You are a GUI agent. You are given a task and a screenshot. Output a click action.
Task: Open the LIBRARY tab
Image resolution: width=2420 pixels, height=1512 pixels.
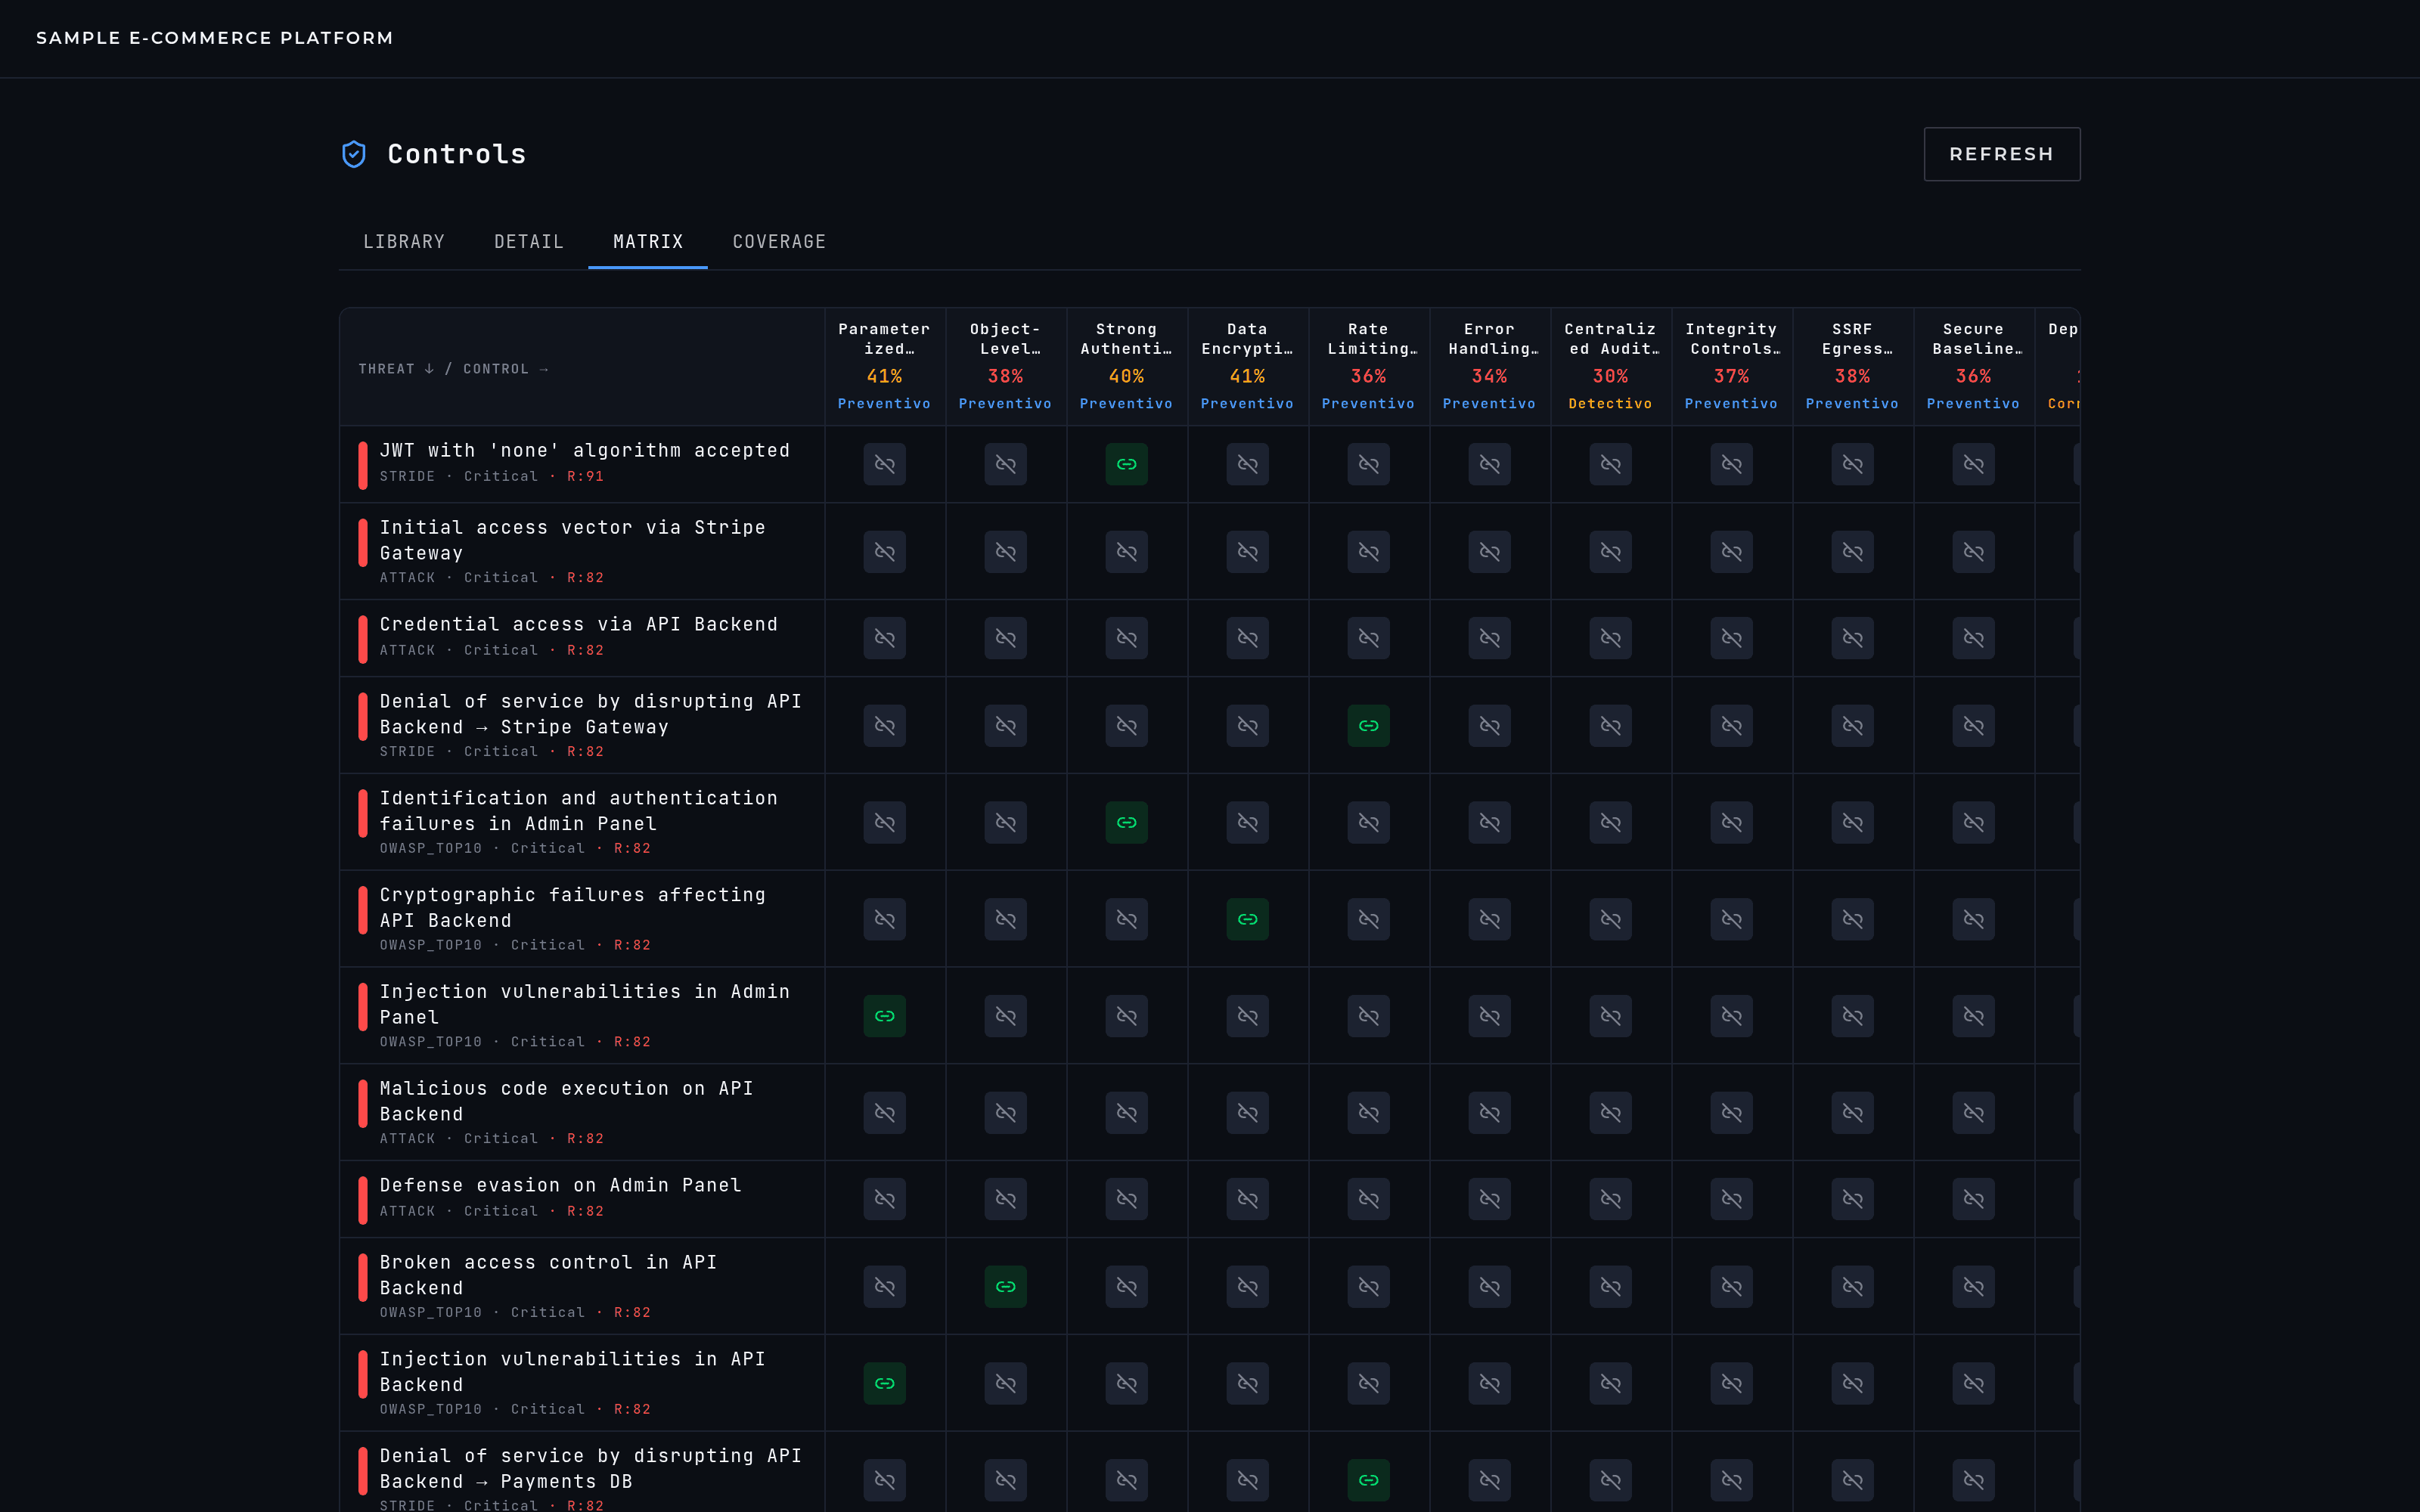point(404,242)
